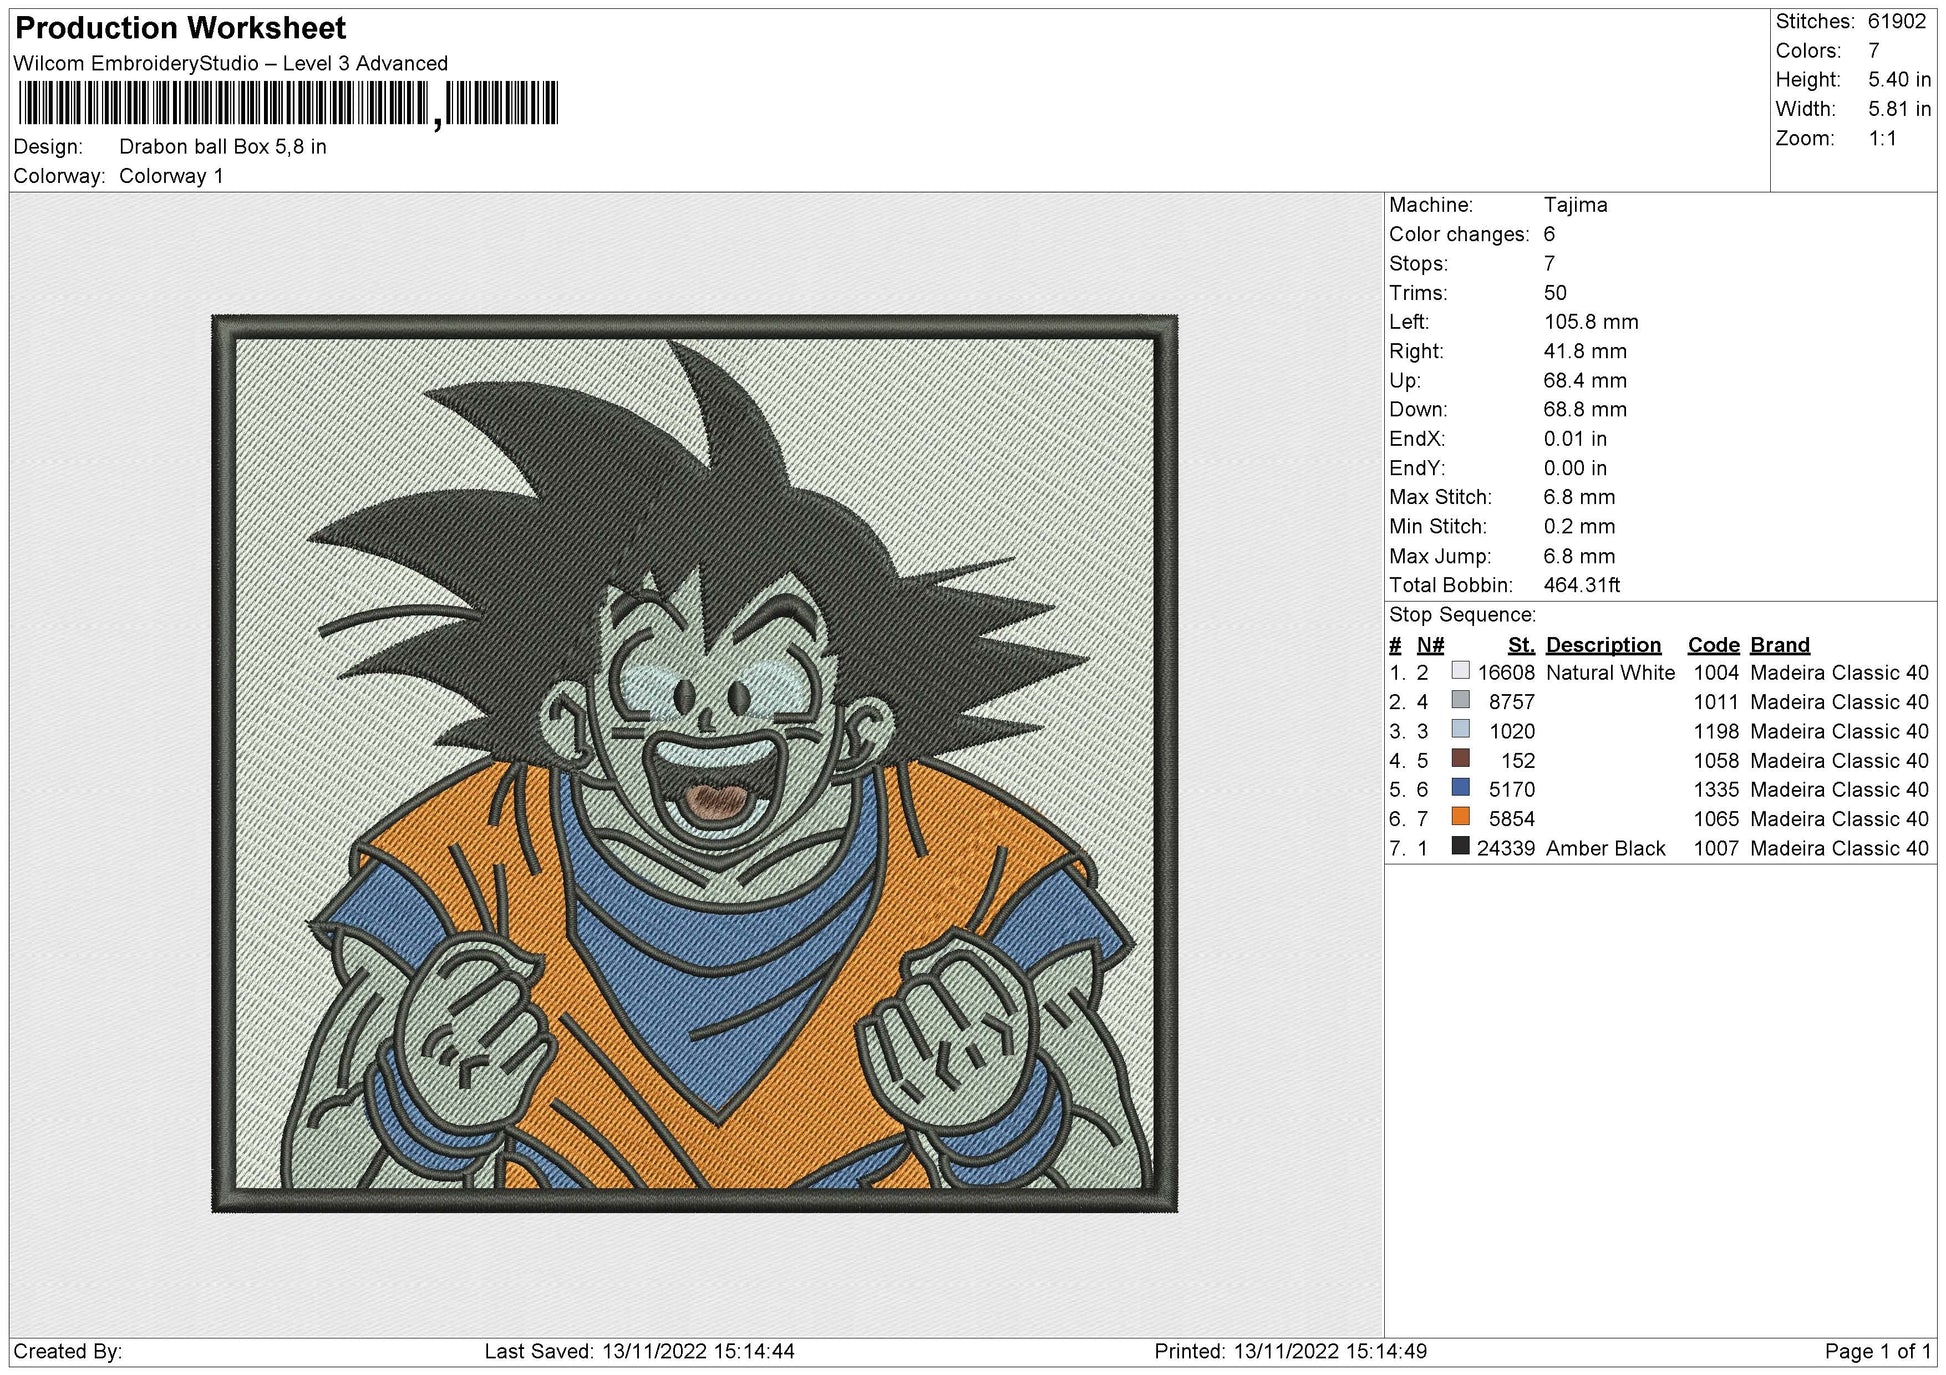Click the barcode under the worksheet title
This screenshot has height=1375, width=1946.
[288, 104]
